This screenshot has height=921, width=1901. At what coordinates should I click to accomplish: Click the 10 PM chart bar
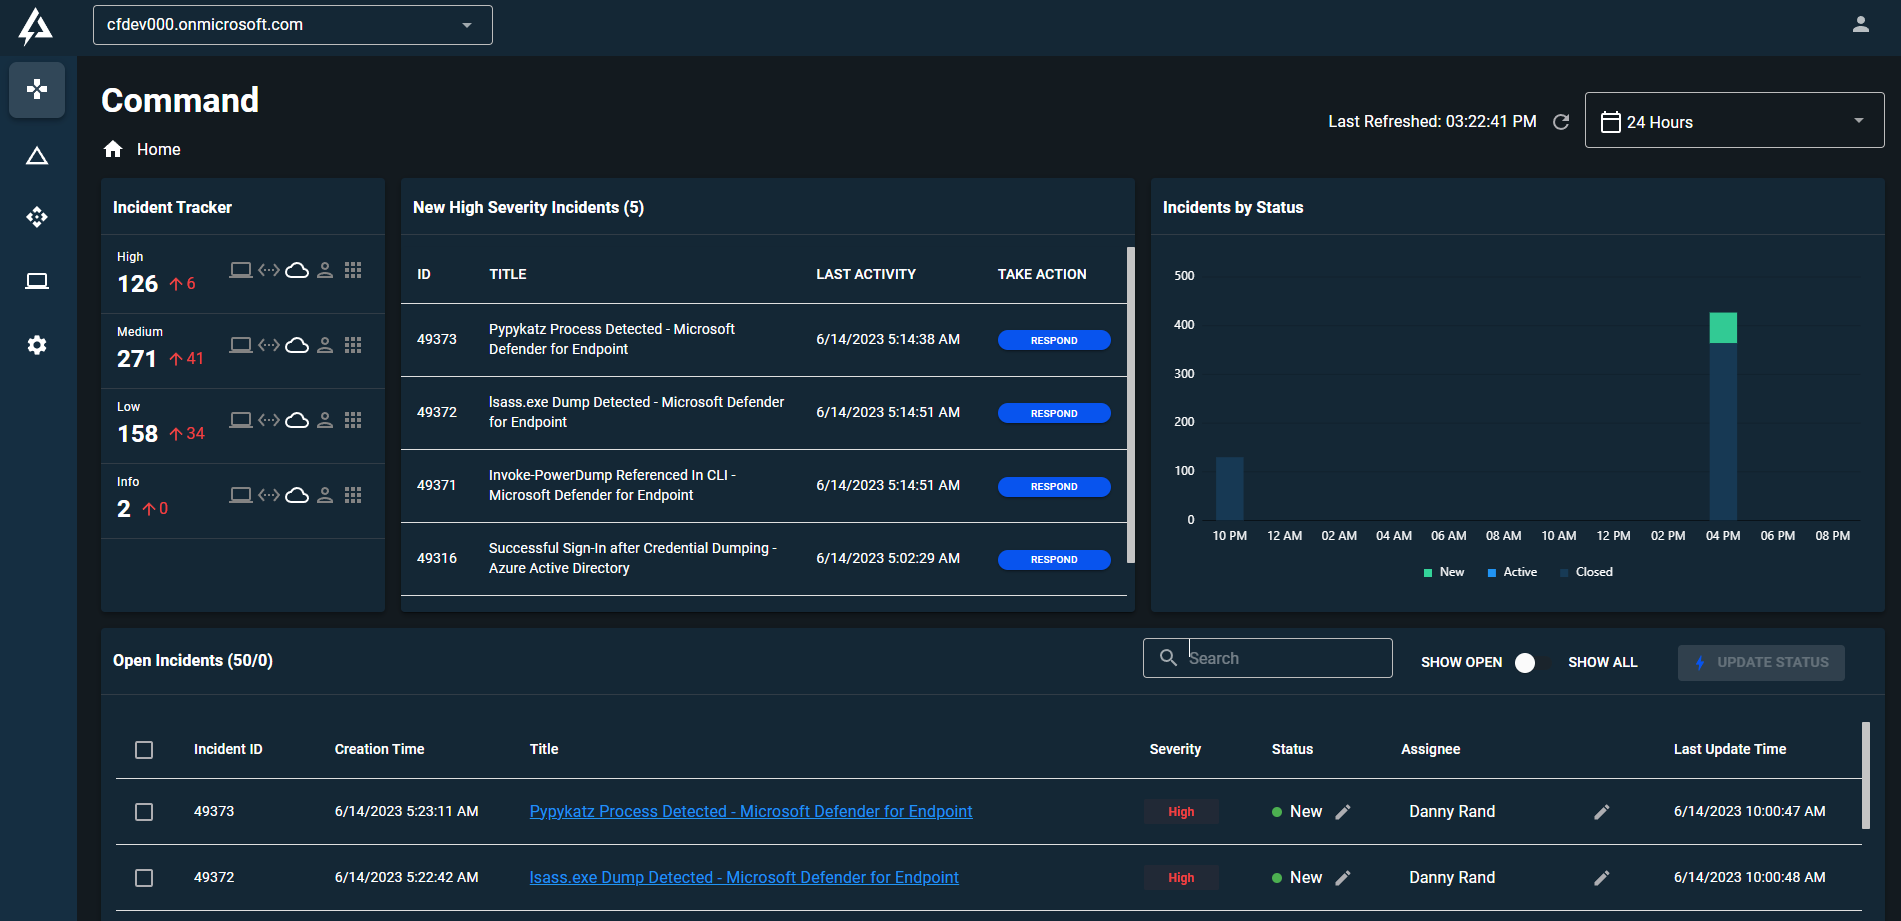click(x=1230, y=488)
